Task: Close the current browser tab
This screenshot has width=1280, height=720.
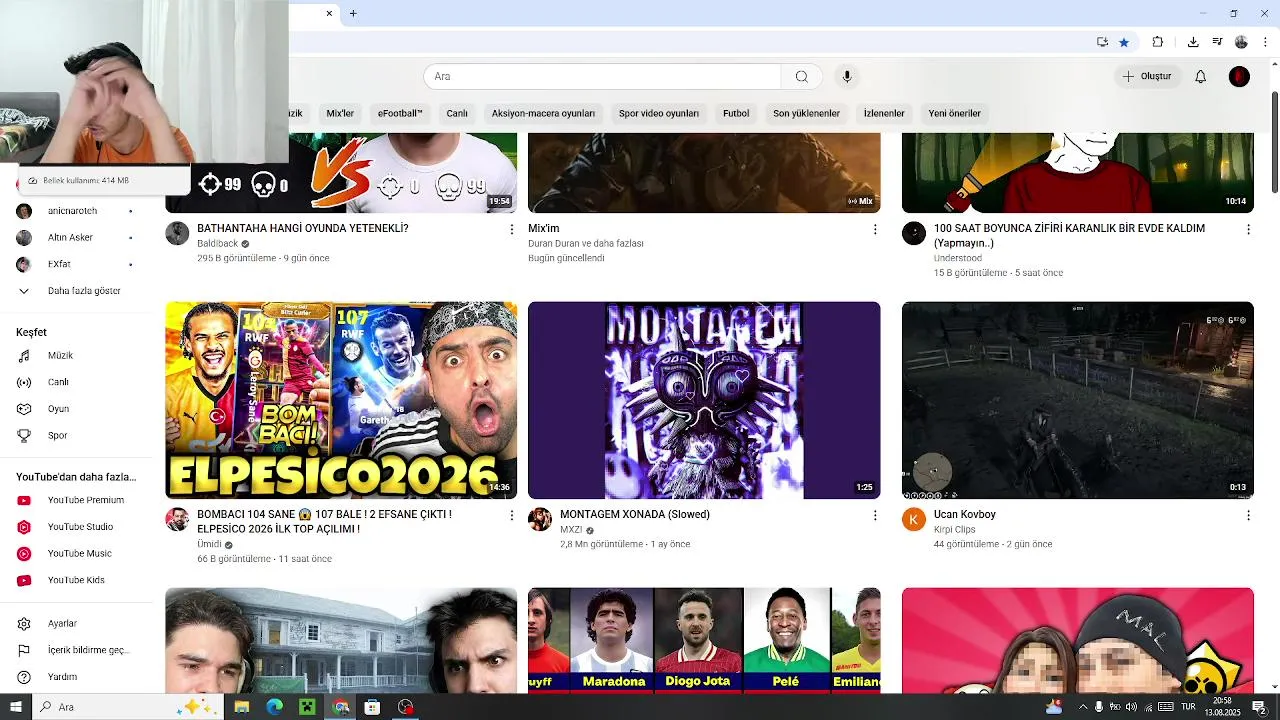Action: coord(329,13)
